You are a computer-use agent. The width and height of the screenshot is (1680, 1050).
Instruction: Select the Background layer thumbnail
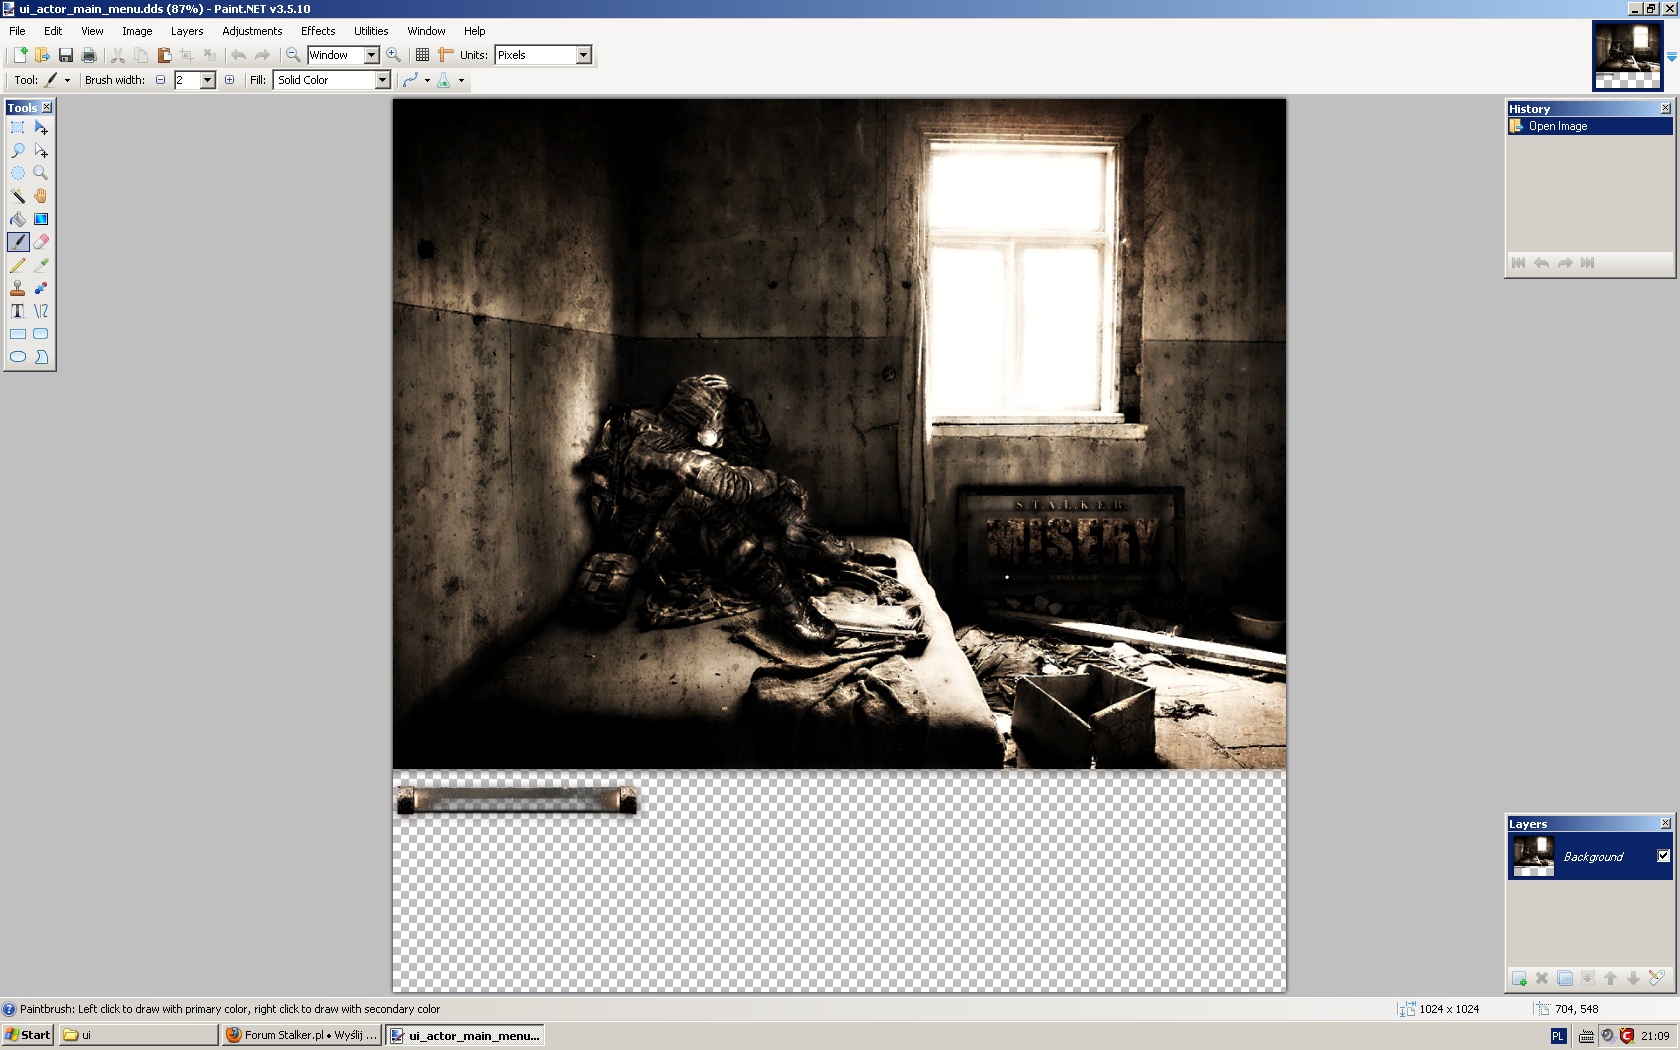point(1533,856)
